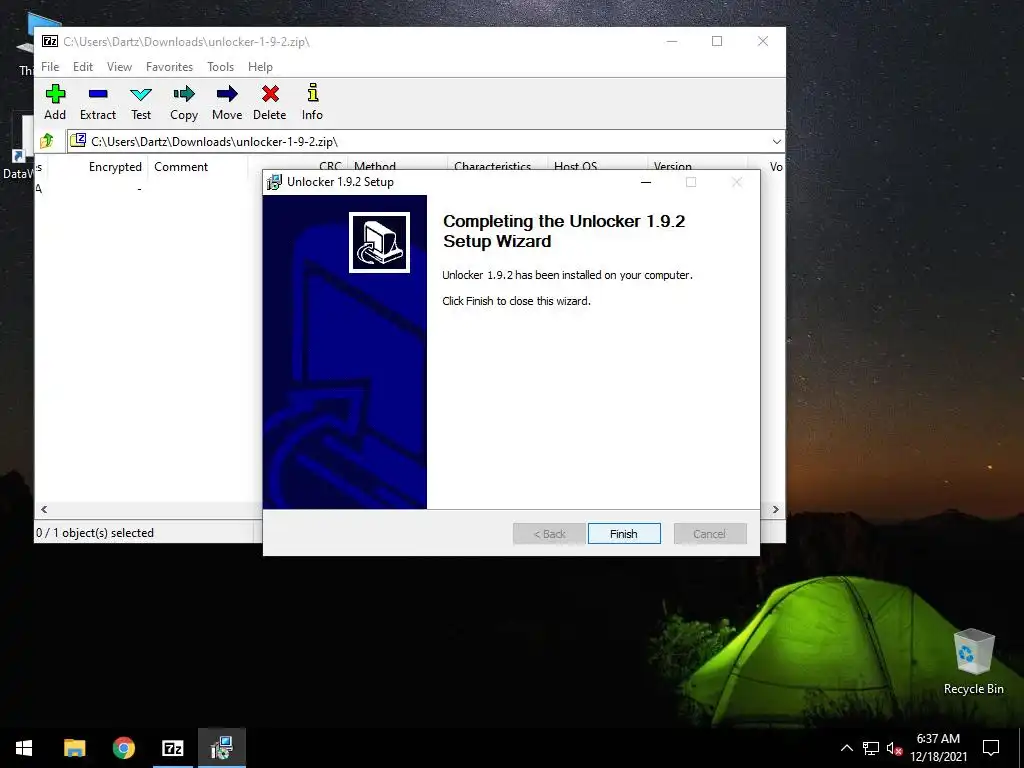Open the Windows Start menu

[24, 748]
